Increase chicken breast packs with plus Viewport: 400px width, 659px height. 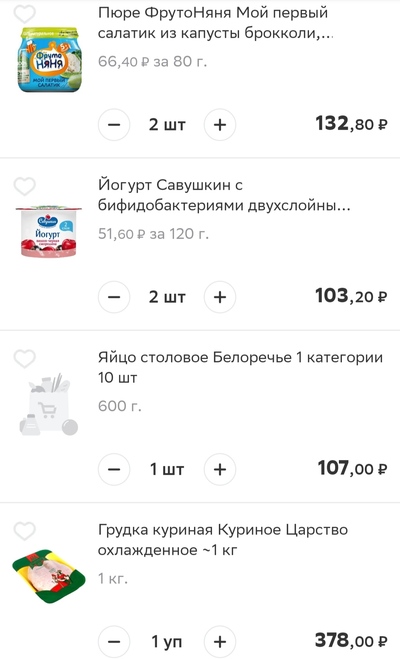click(220, 641)
